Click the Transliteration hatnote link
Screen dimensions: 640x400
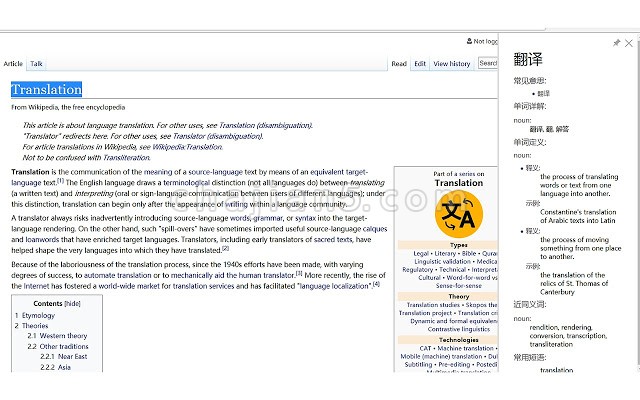[127, 158]
